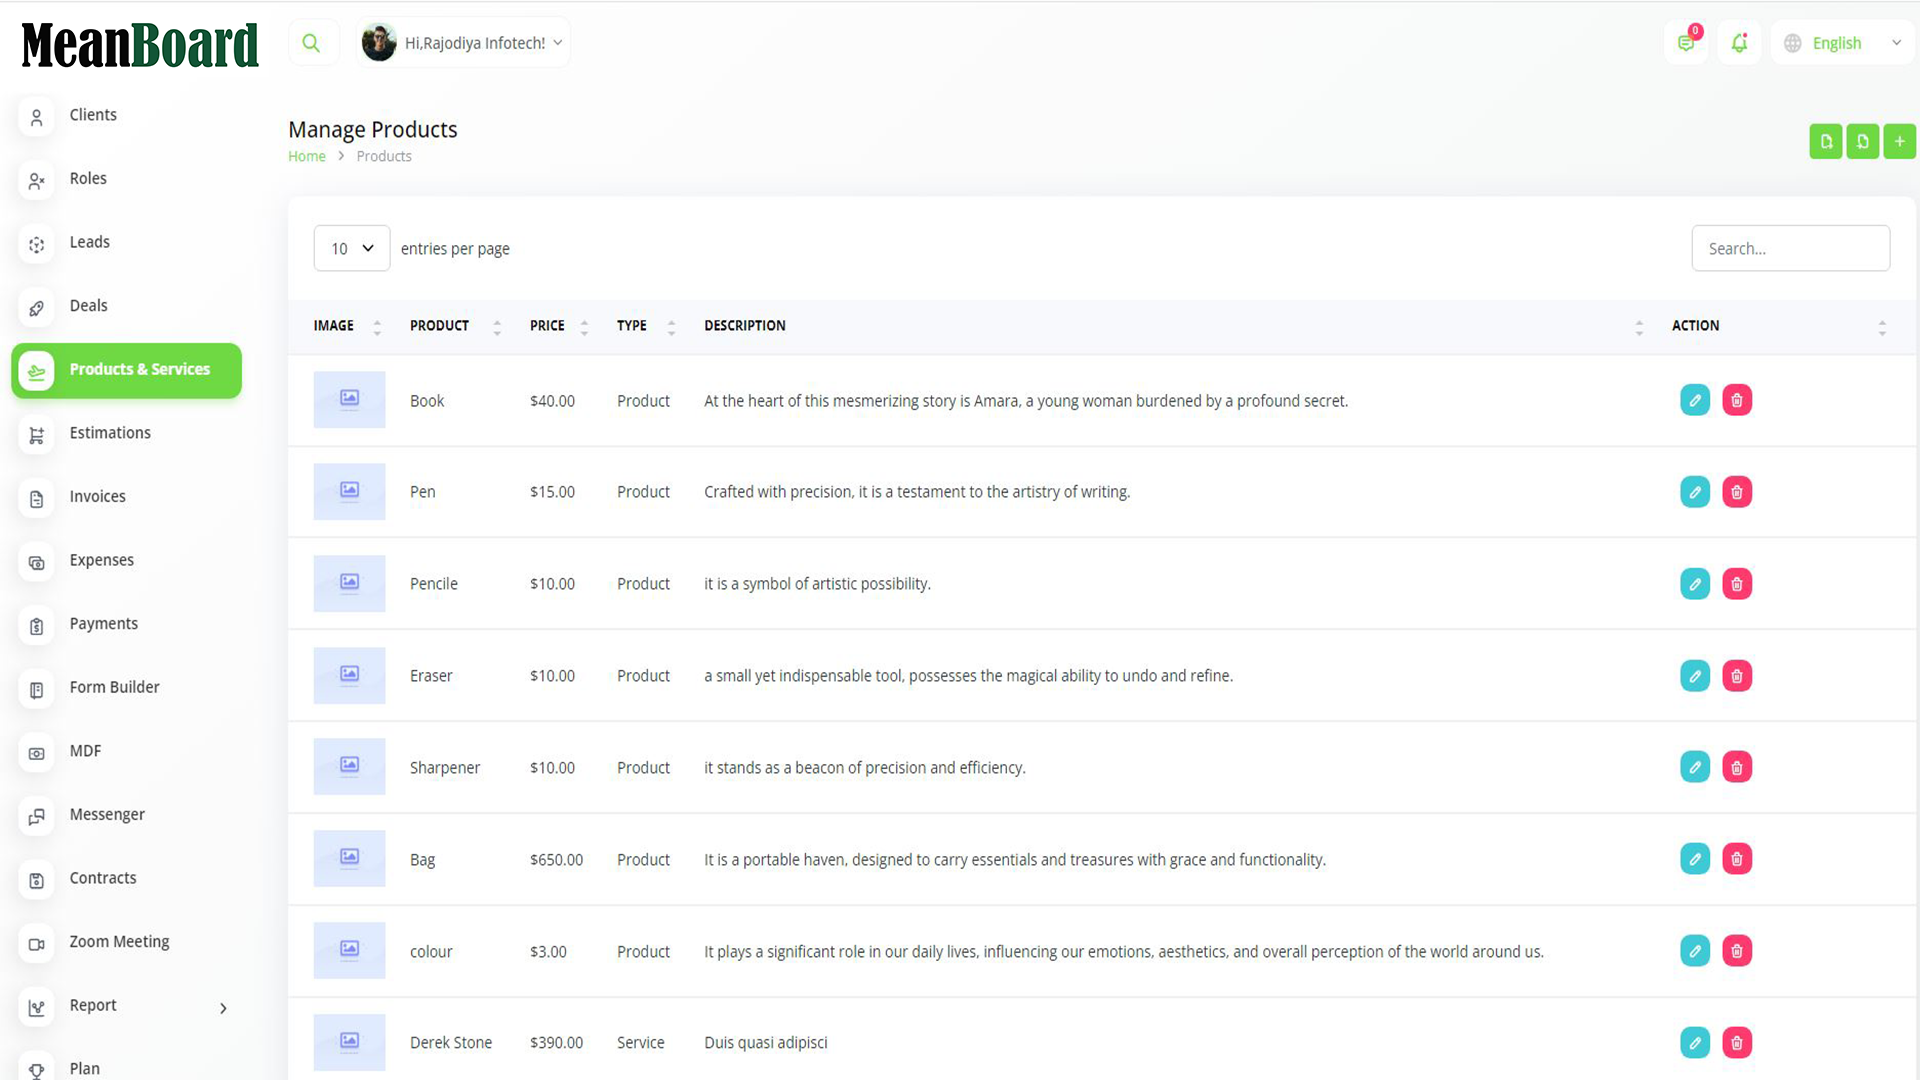Focus the product Search field
Viewport: 1920px width, 1080px height.
[x=1790, y=248]
